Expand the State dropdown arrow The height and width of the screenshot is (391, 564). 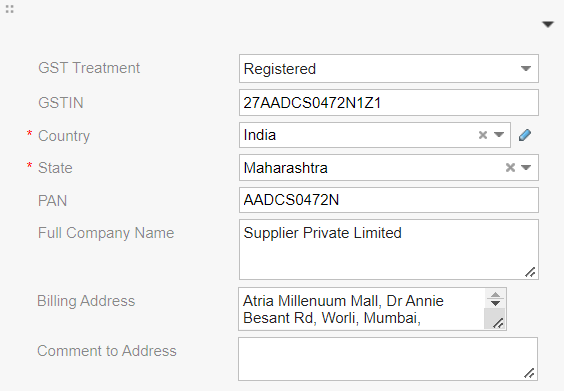coord(526,167)
